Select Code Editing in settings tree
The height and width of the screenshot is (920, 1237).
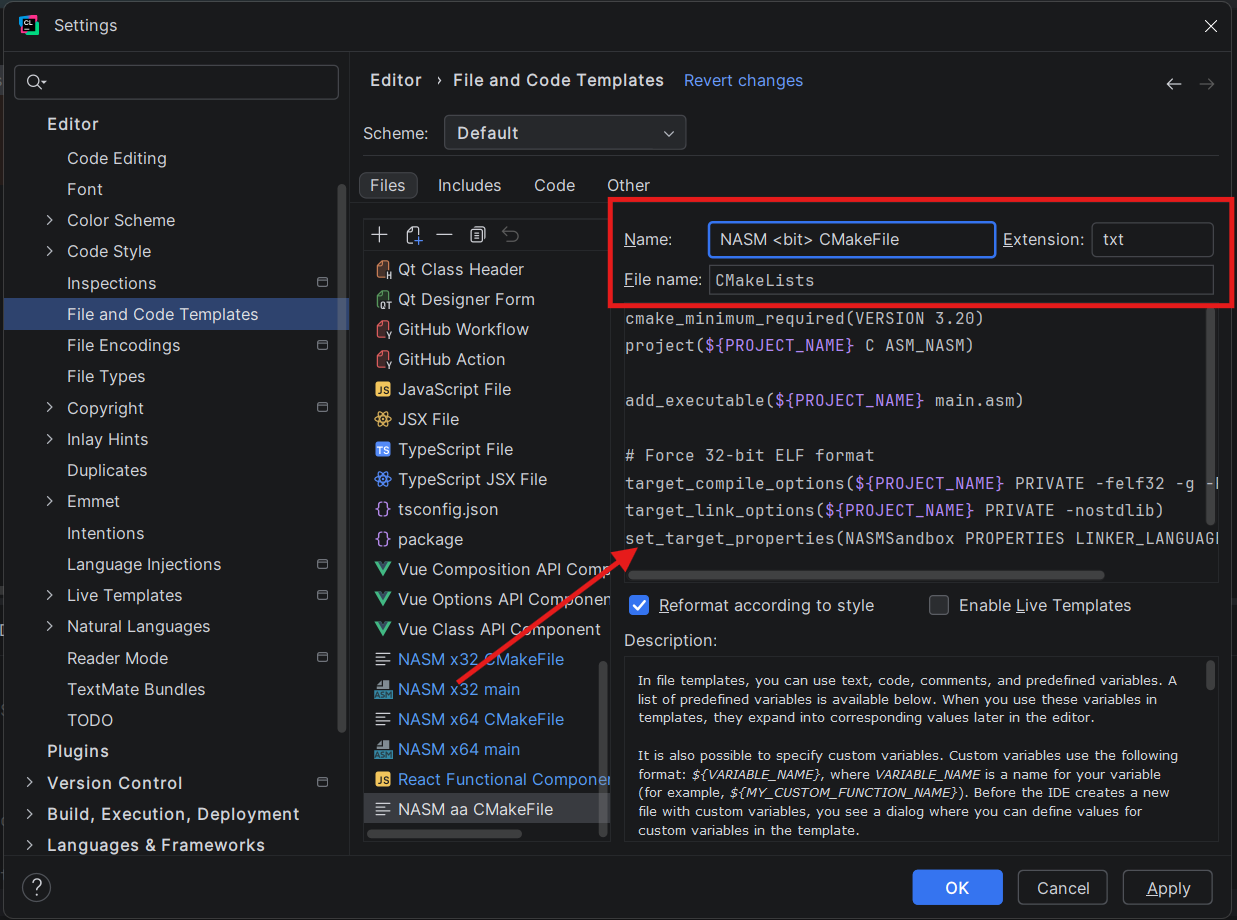click(x=117, y=158)
